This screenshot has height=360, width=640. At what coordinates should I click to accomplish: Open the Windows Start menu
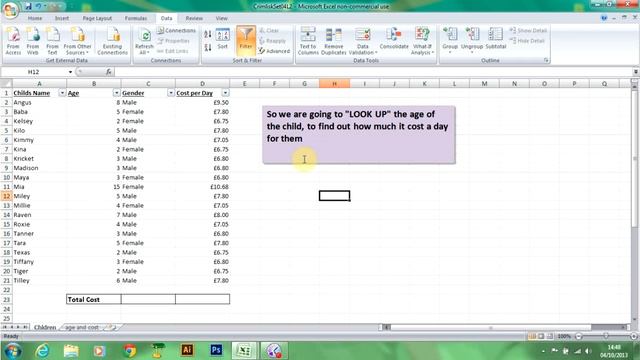tap(12, 351)
